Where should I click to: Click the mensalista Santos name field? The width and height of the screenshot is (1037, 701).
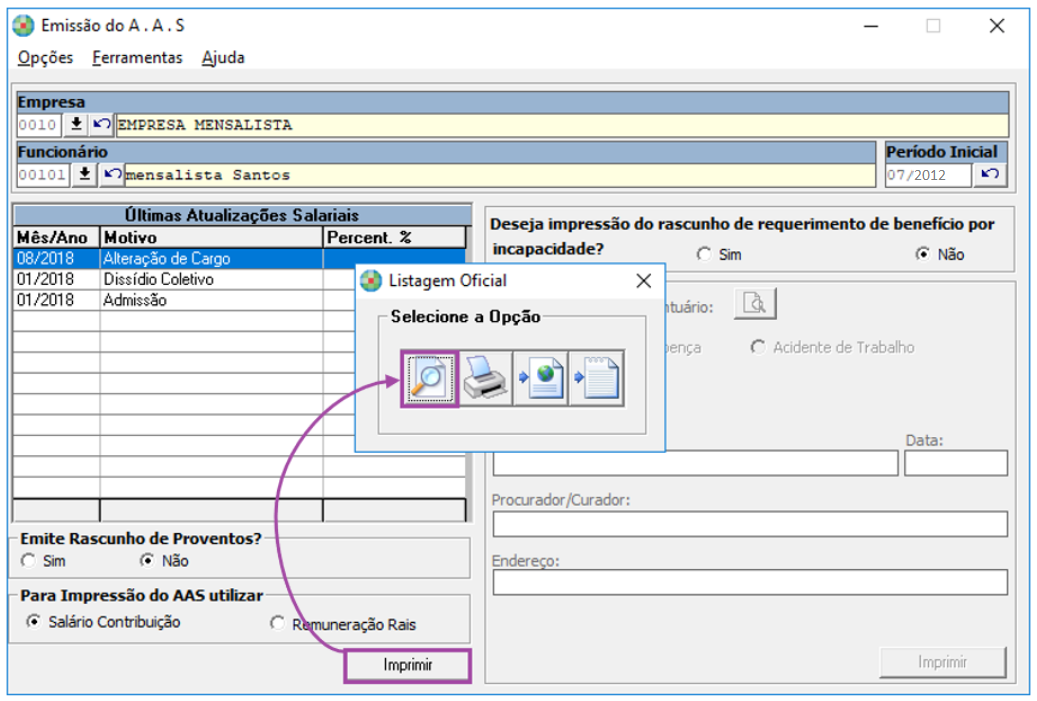click(500, 175)
